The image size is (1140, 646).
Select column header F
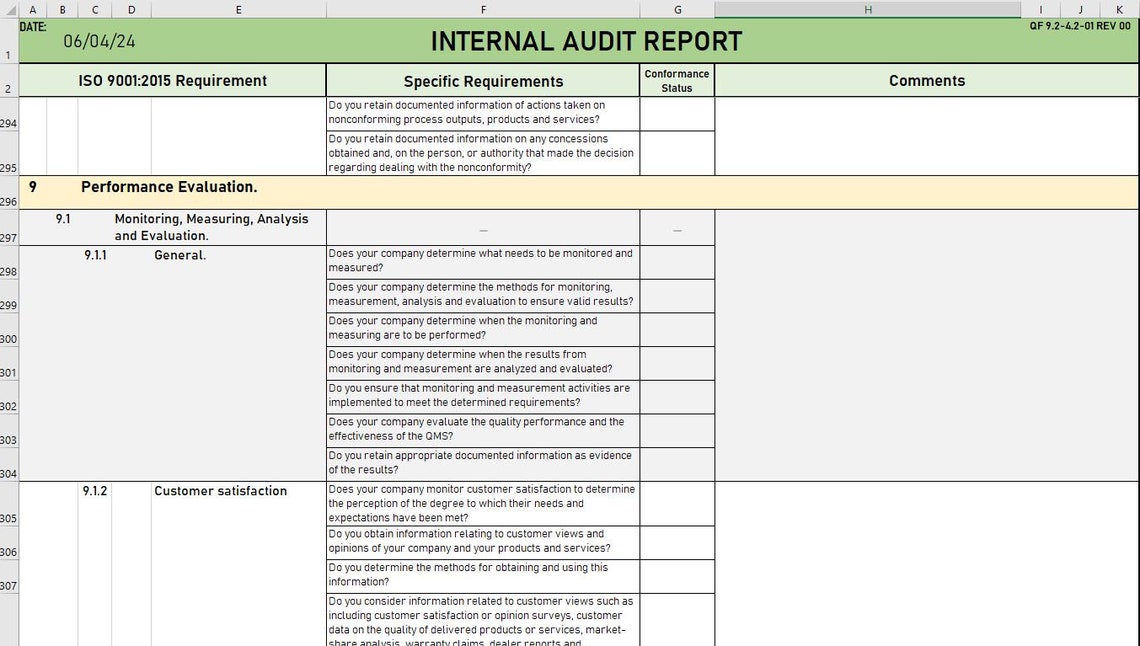pos(483,9)
